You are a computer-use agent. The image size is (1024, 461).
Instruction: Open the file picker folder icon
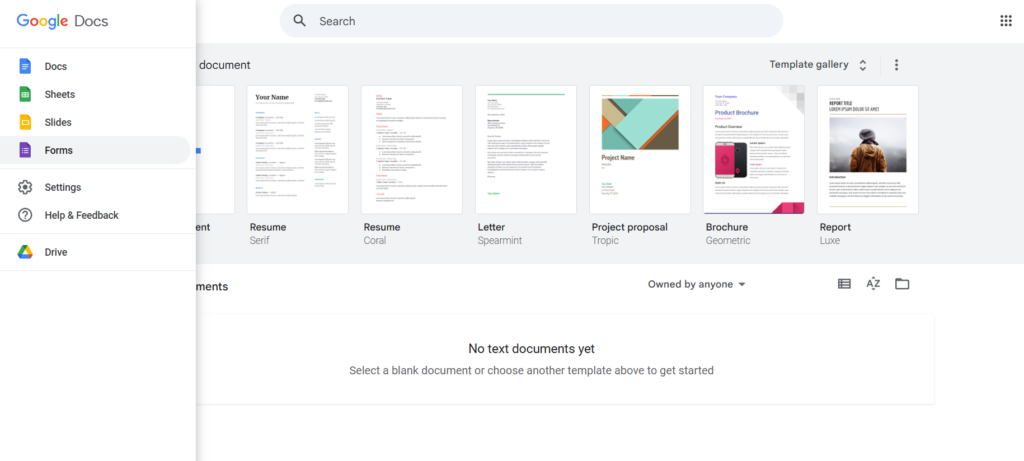[902, 284]
